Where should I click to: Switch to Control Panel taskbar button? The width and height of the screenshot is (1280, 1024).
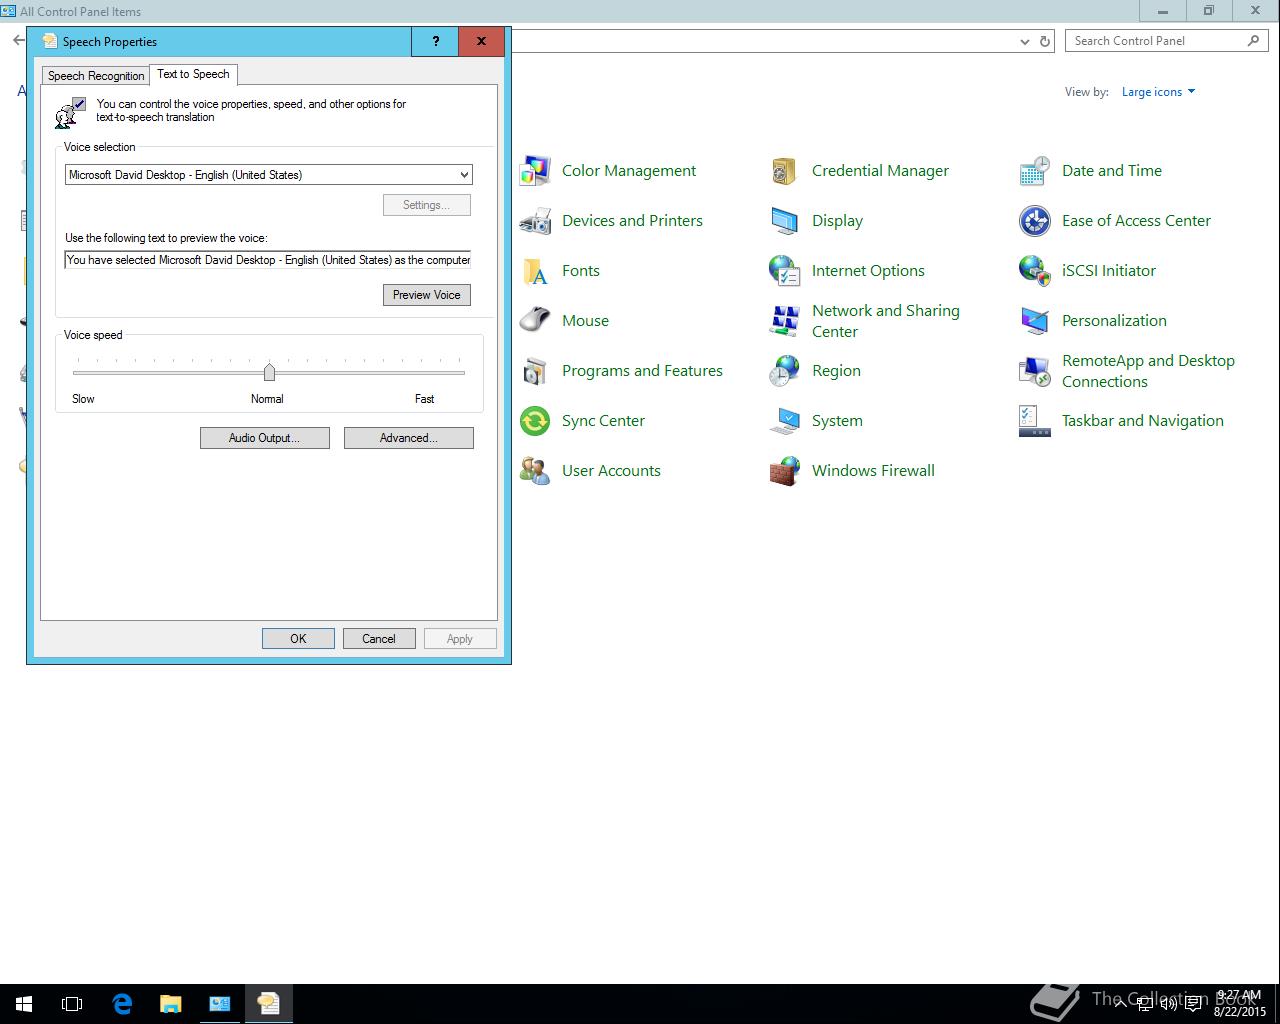(220, 1004)
